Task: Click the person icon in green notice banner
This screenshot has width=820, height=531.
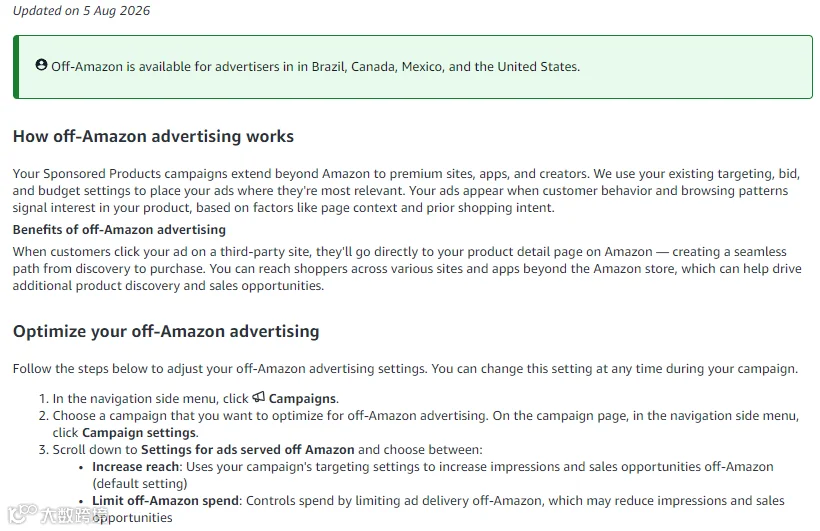Action: 41,65
